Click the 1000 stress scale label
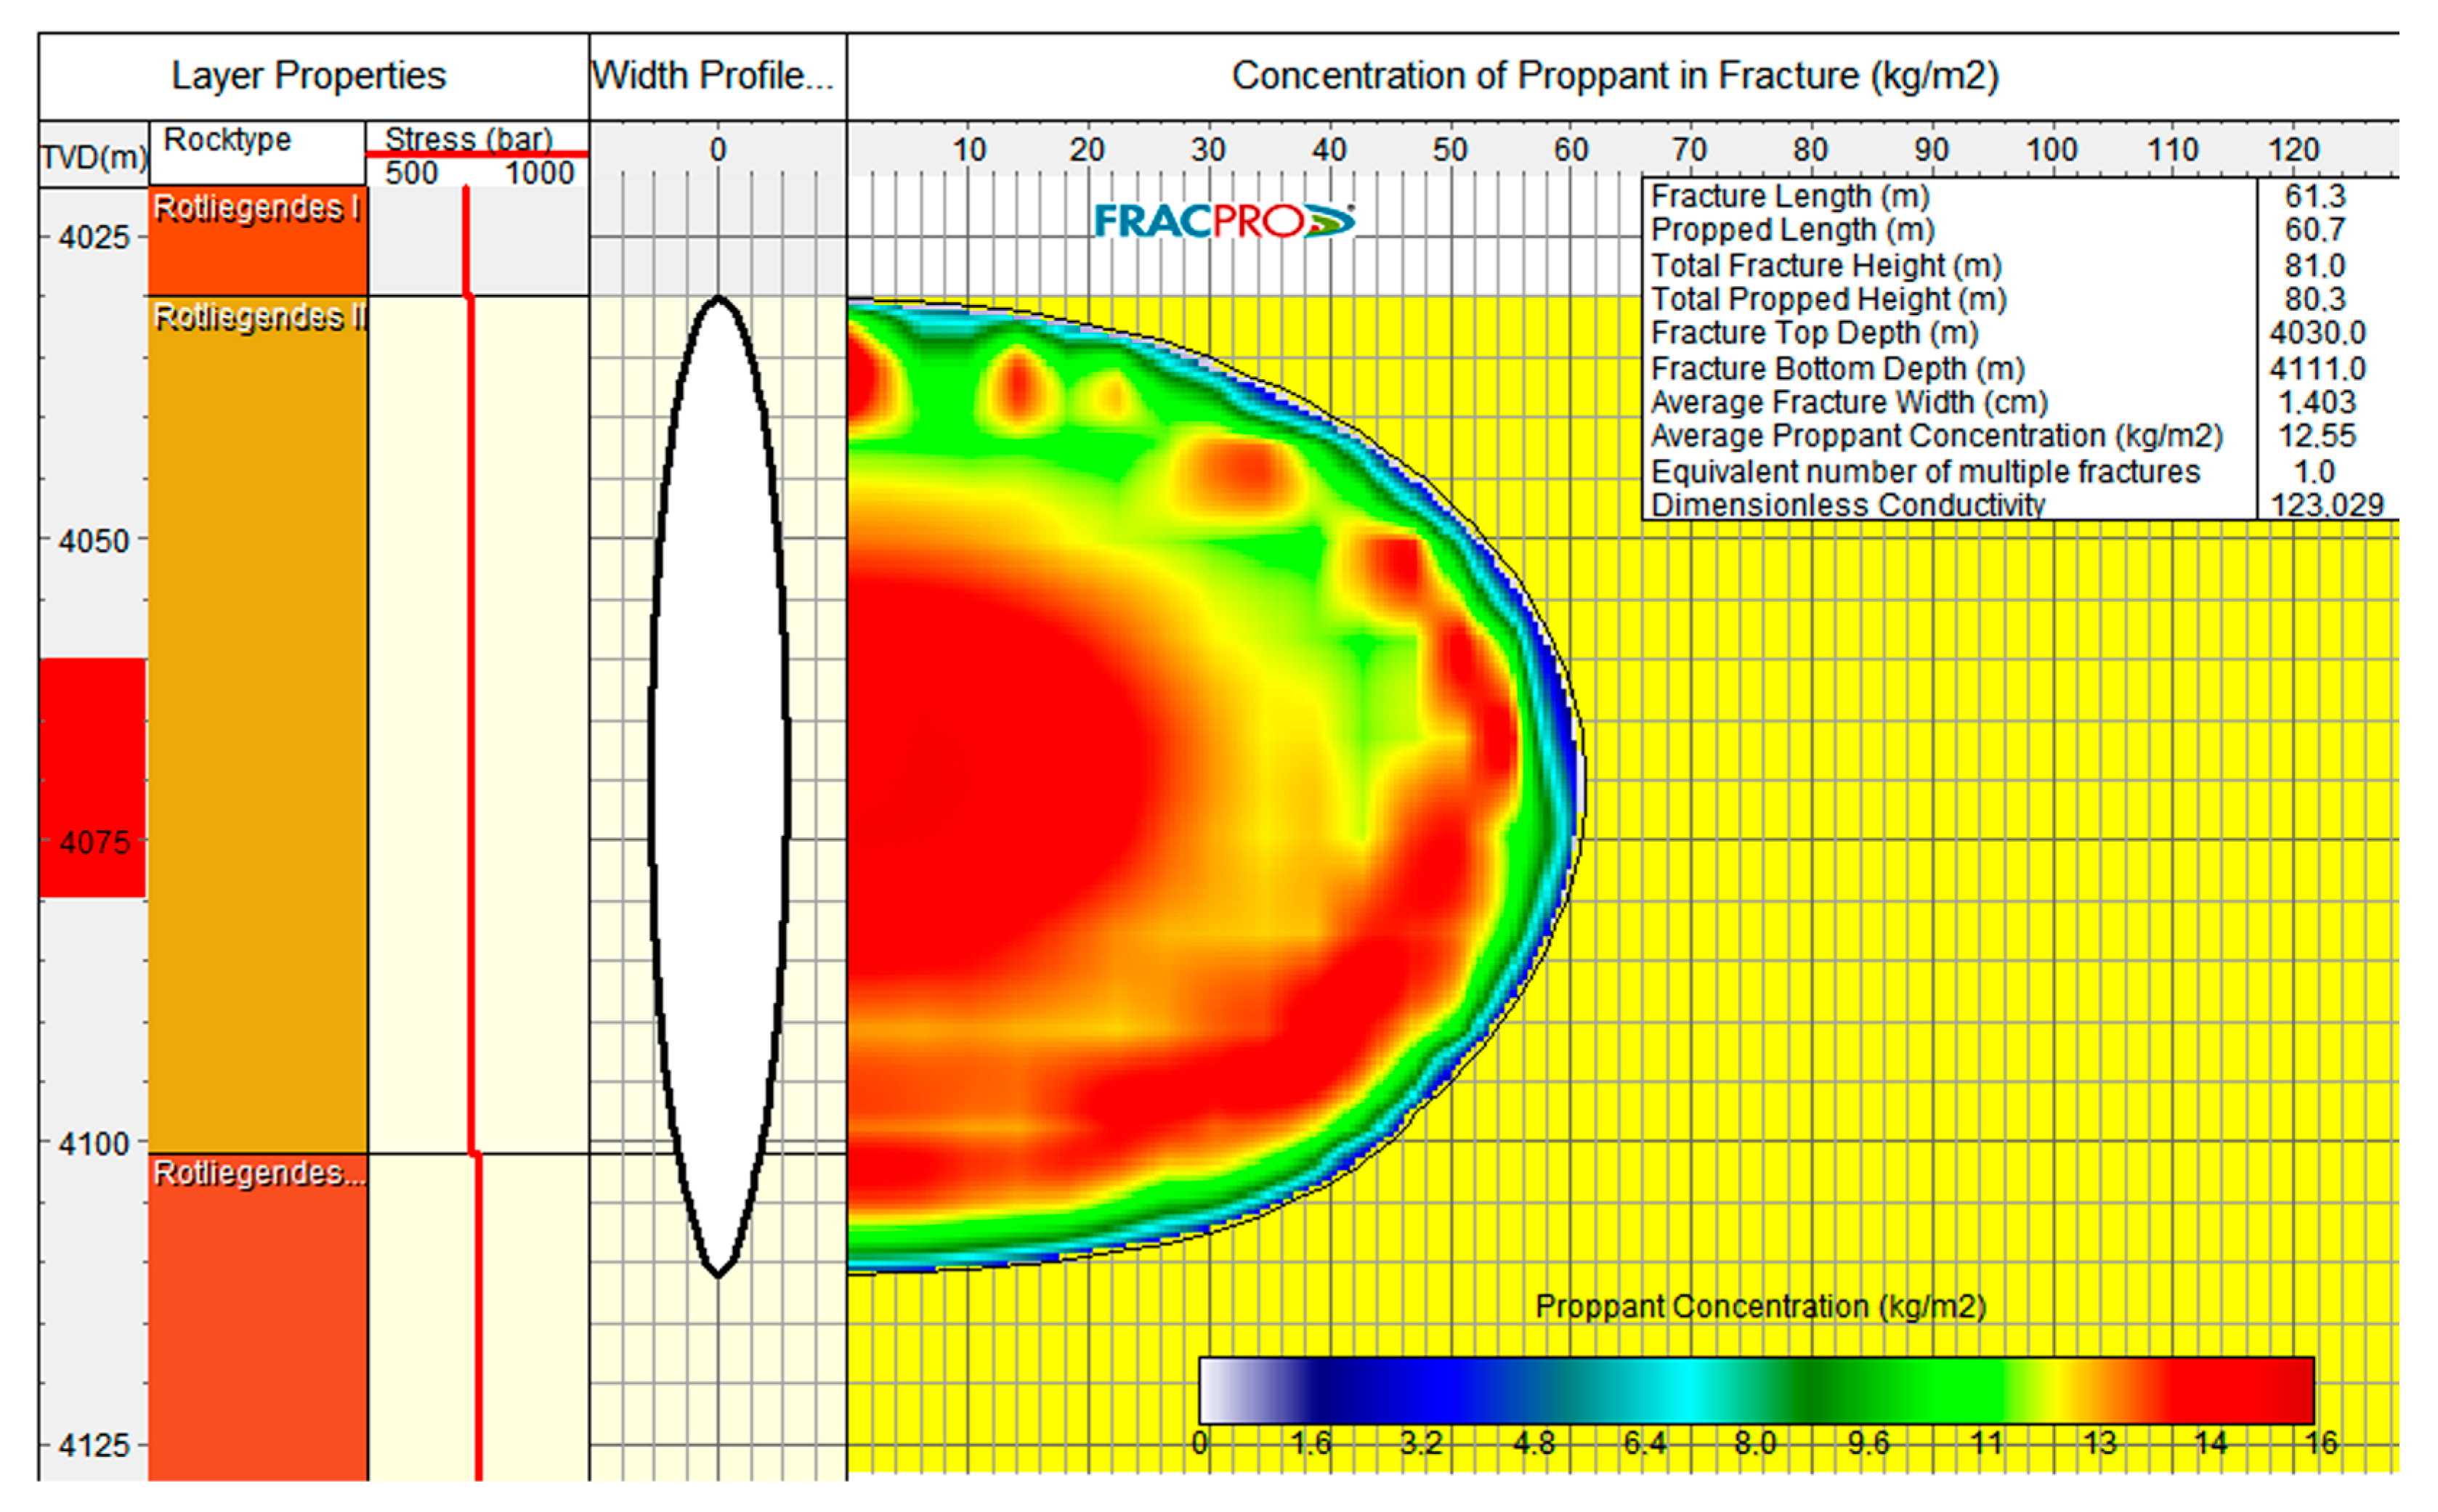The image size is (2438, 1512). point(539,173)
